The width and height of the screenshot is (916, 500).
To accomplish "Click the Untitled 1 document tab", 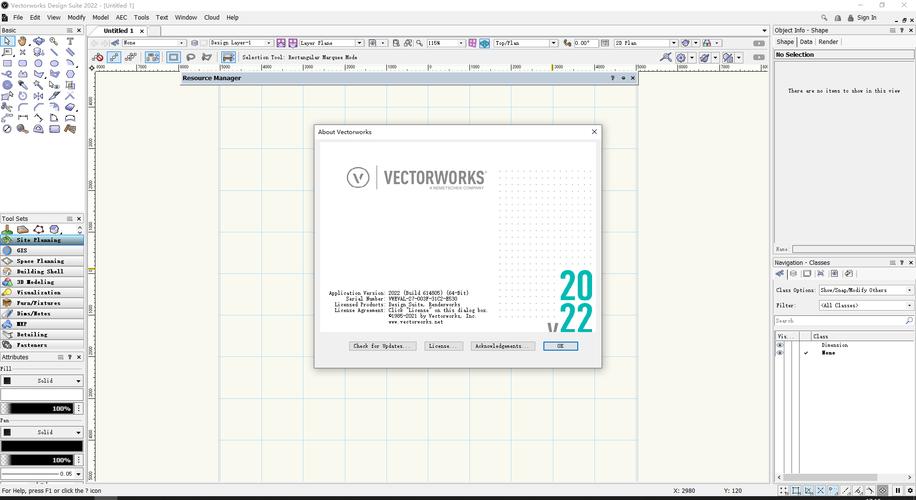I will 119,30.
